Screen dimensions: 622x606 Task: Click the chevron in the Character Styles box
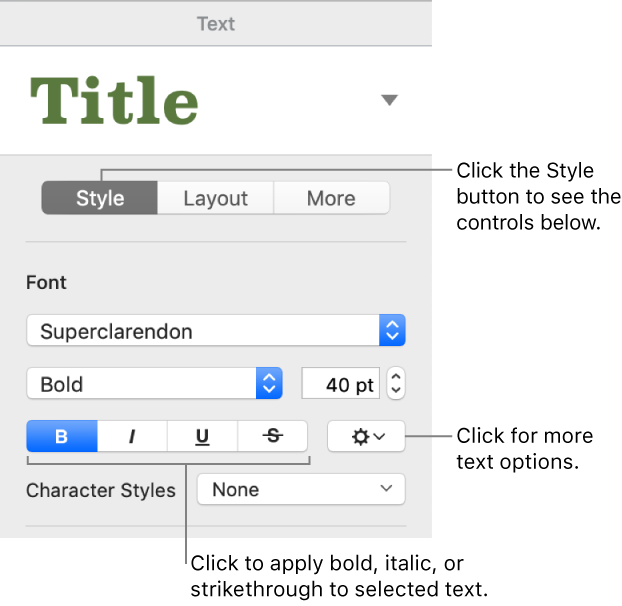[x=386, y=490]
